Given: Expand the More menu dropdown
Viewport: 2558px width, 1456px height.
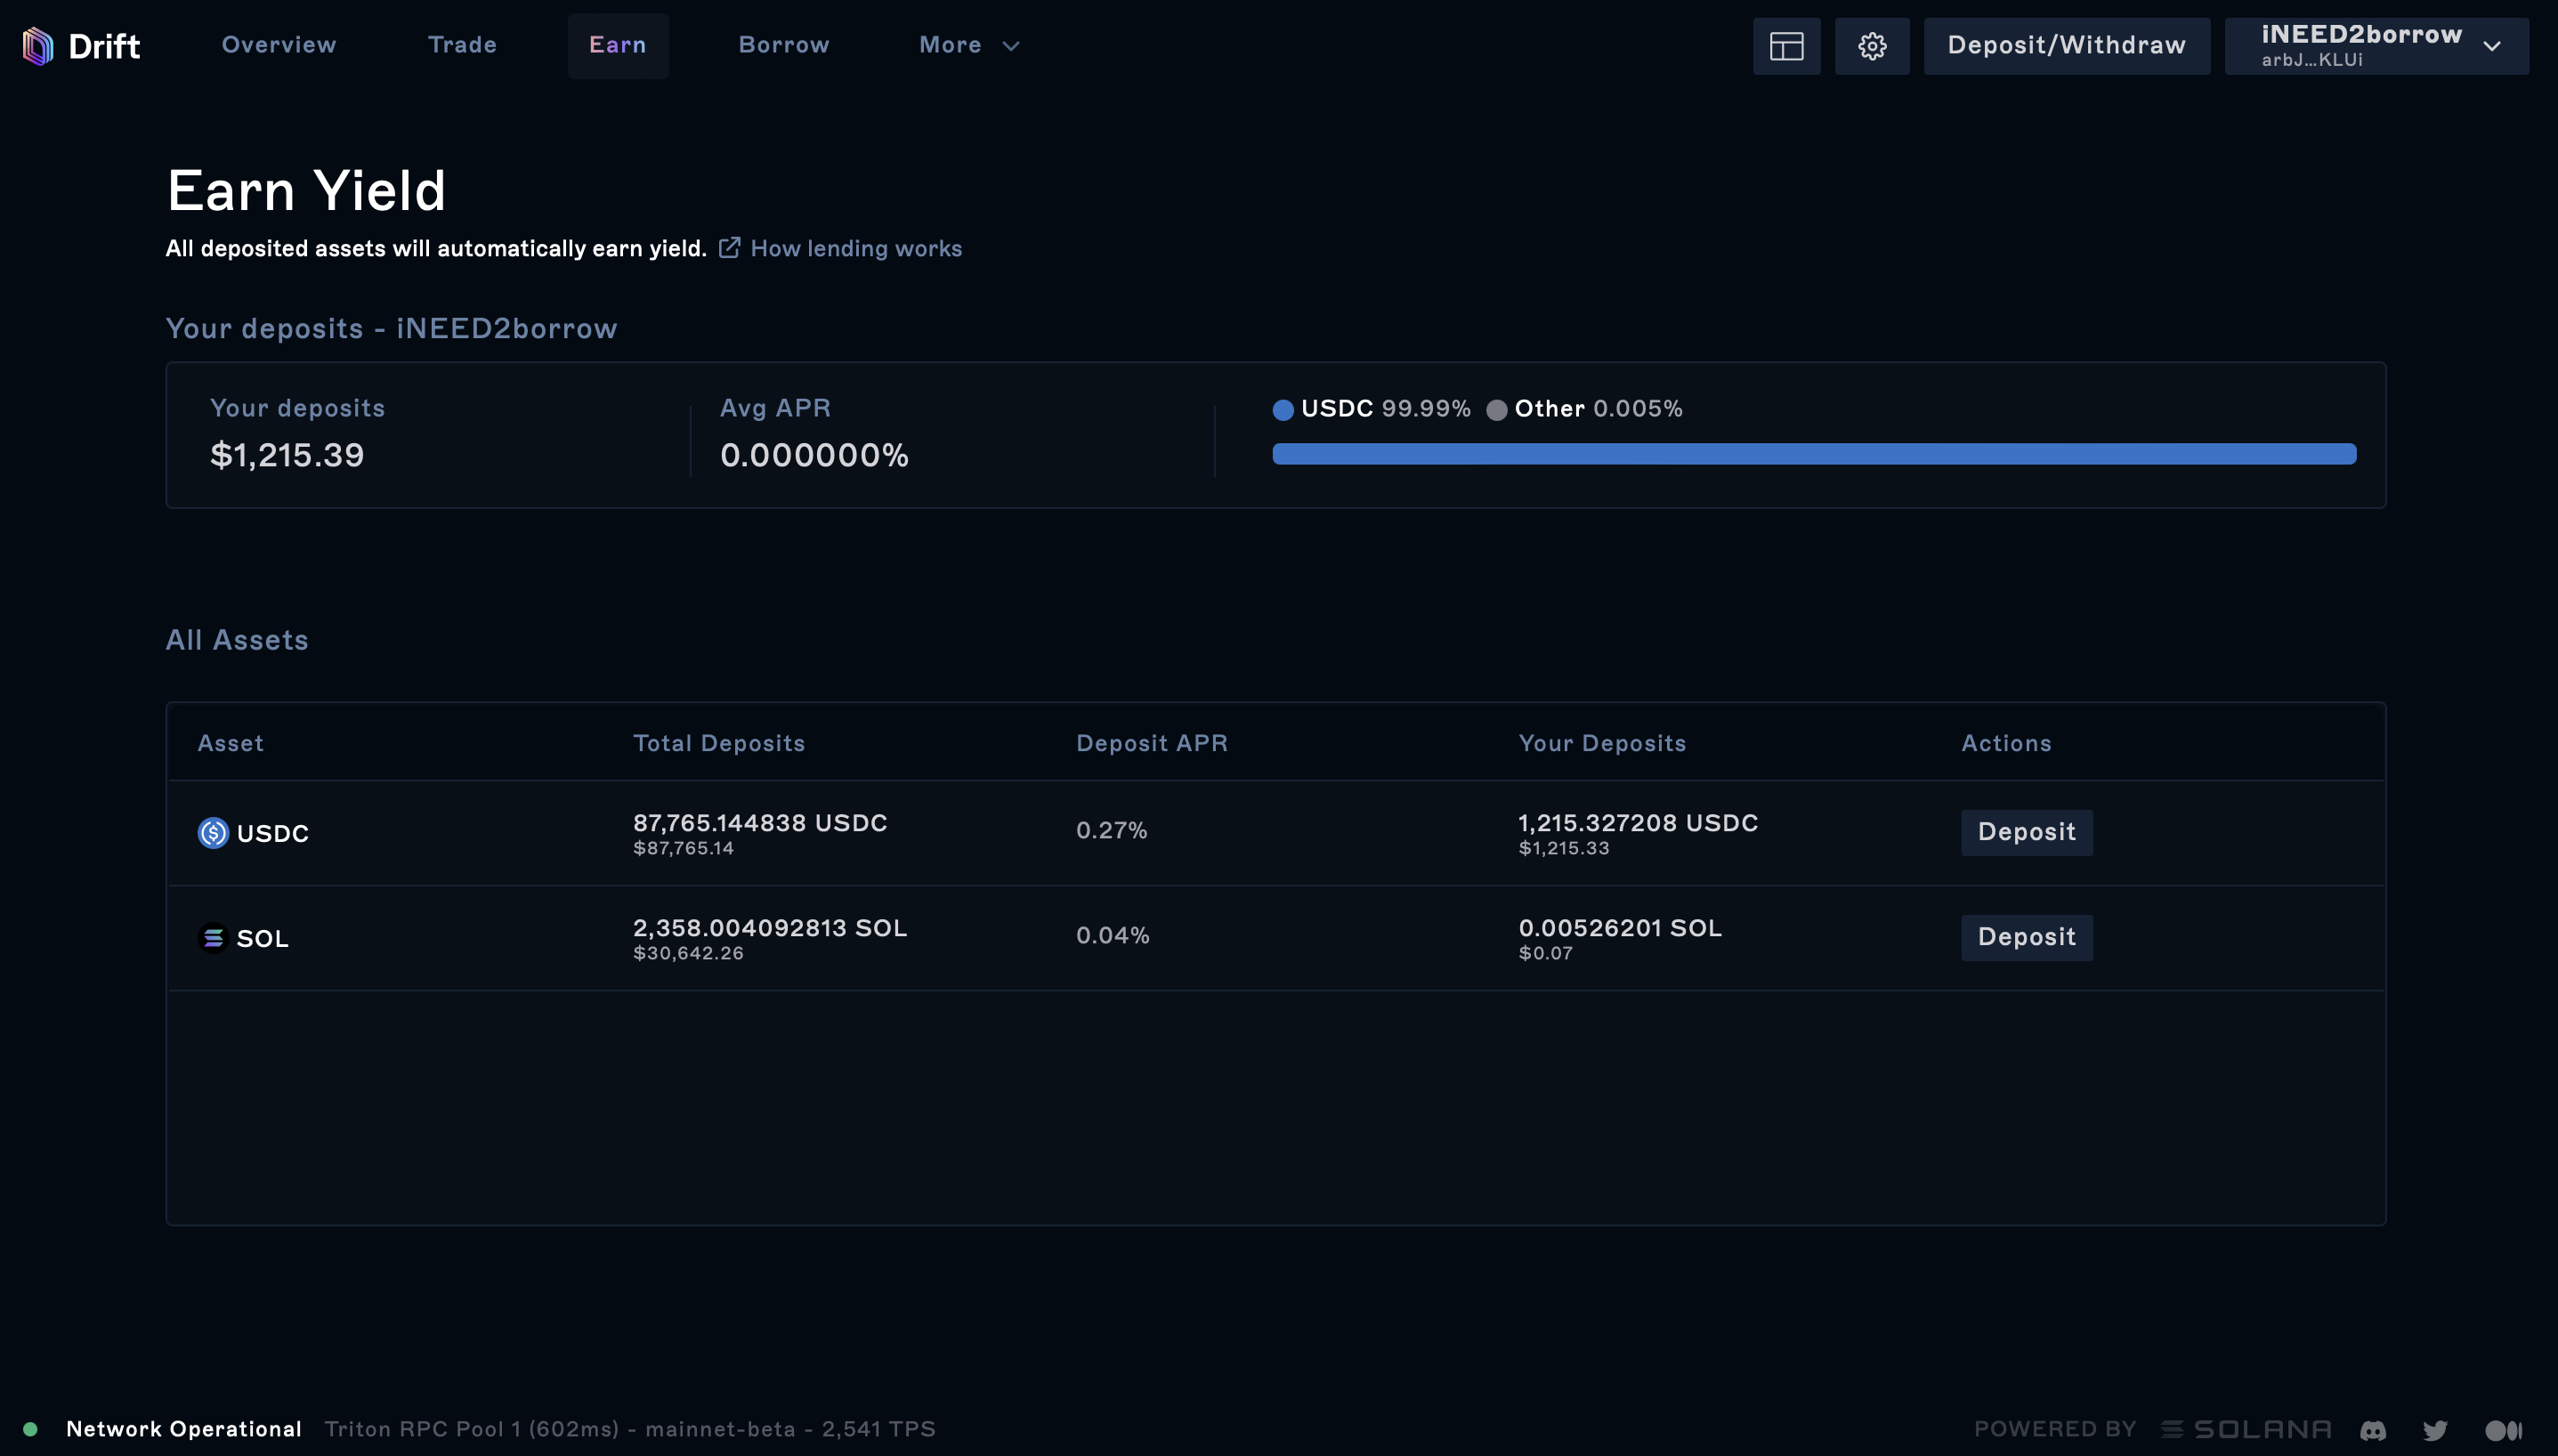Looking at the screenshot, I should (x=969, y=46).
